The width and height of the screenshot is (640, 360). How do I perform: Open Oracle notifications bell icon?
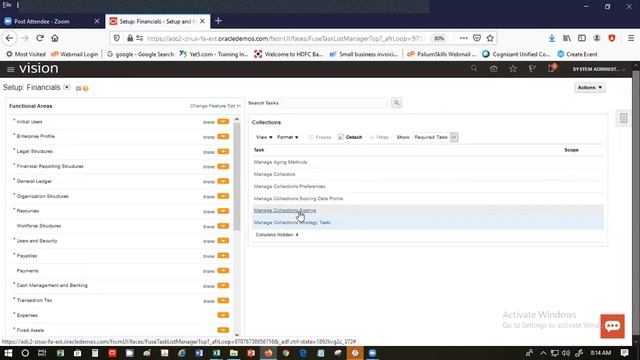coord(552,68)
